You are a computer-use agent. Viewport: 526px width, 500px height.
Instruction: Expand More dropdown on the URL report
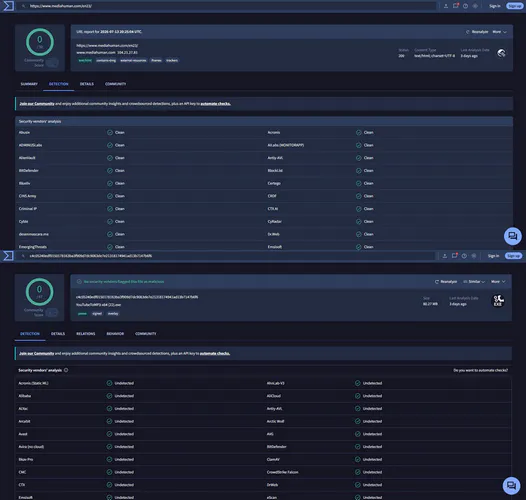point(499,32)
